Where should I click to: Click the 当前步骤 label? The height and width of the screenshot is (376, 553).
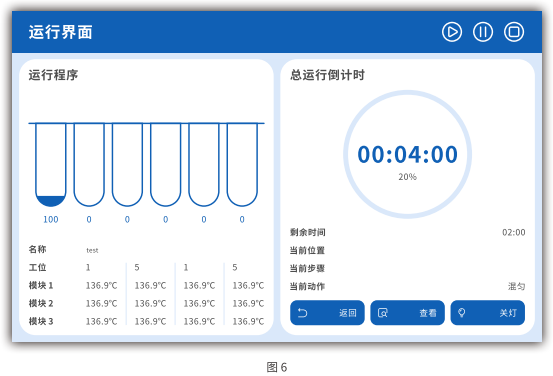(307, 268)
